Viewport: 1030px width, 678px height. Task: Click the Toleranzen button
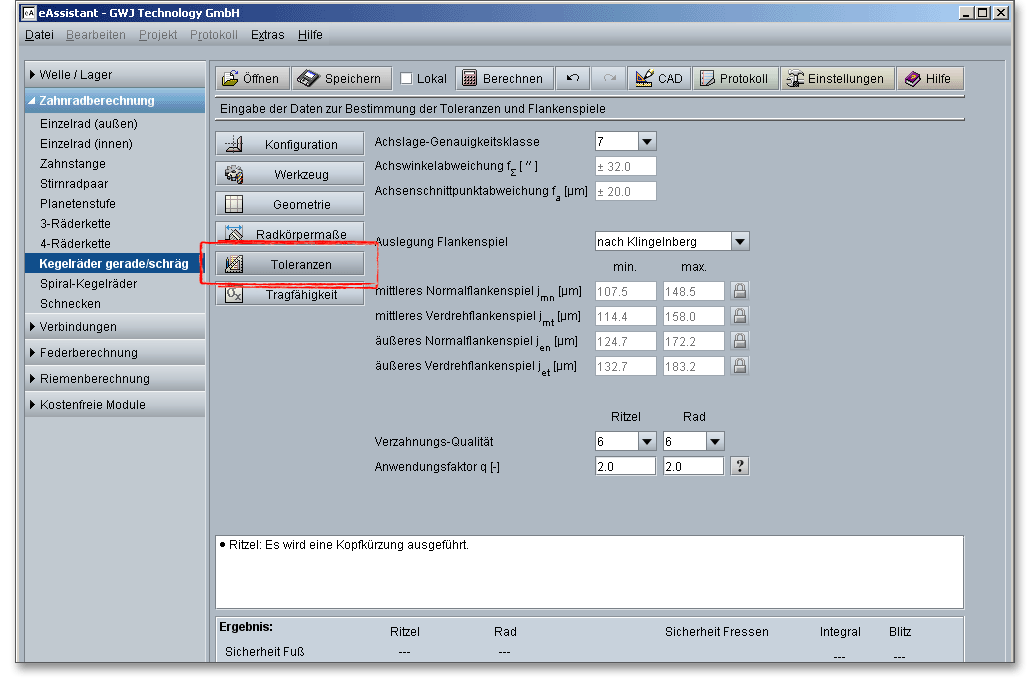coord(290,265)
